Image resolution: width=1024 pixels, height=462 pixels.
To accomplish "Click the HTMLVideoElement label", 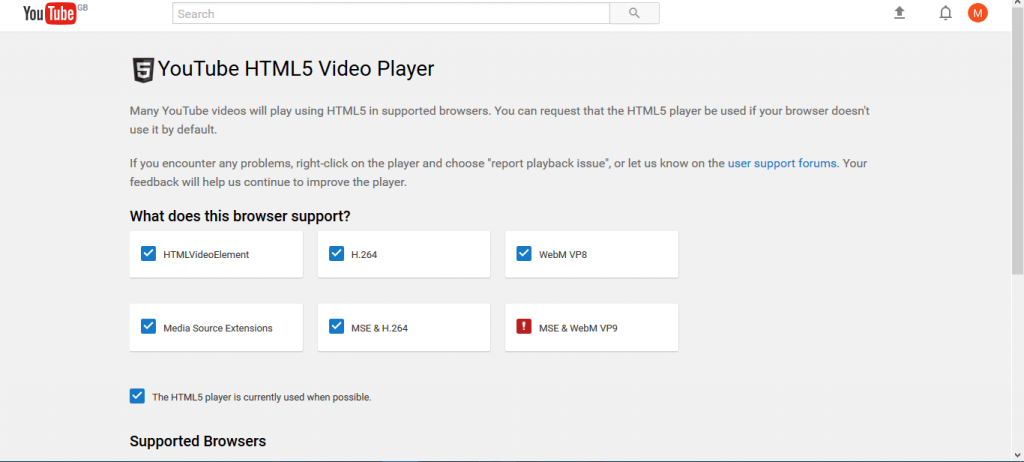I will point(206,255).
